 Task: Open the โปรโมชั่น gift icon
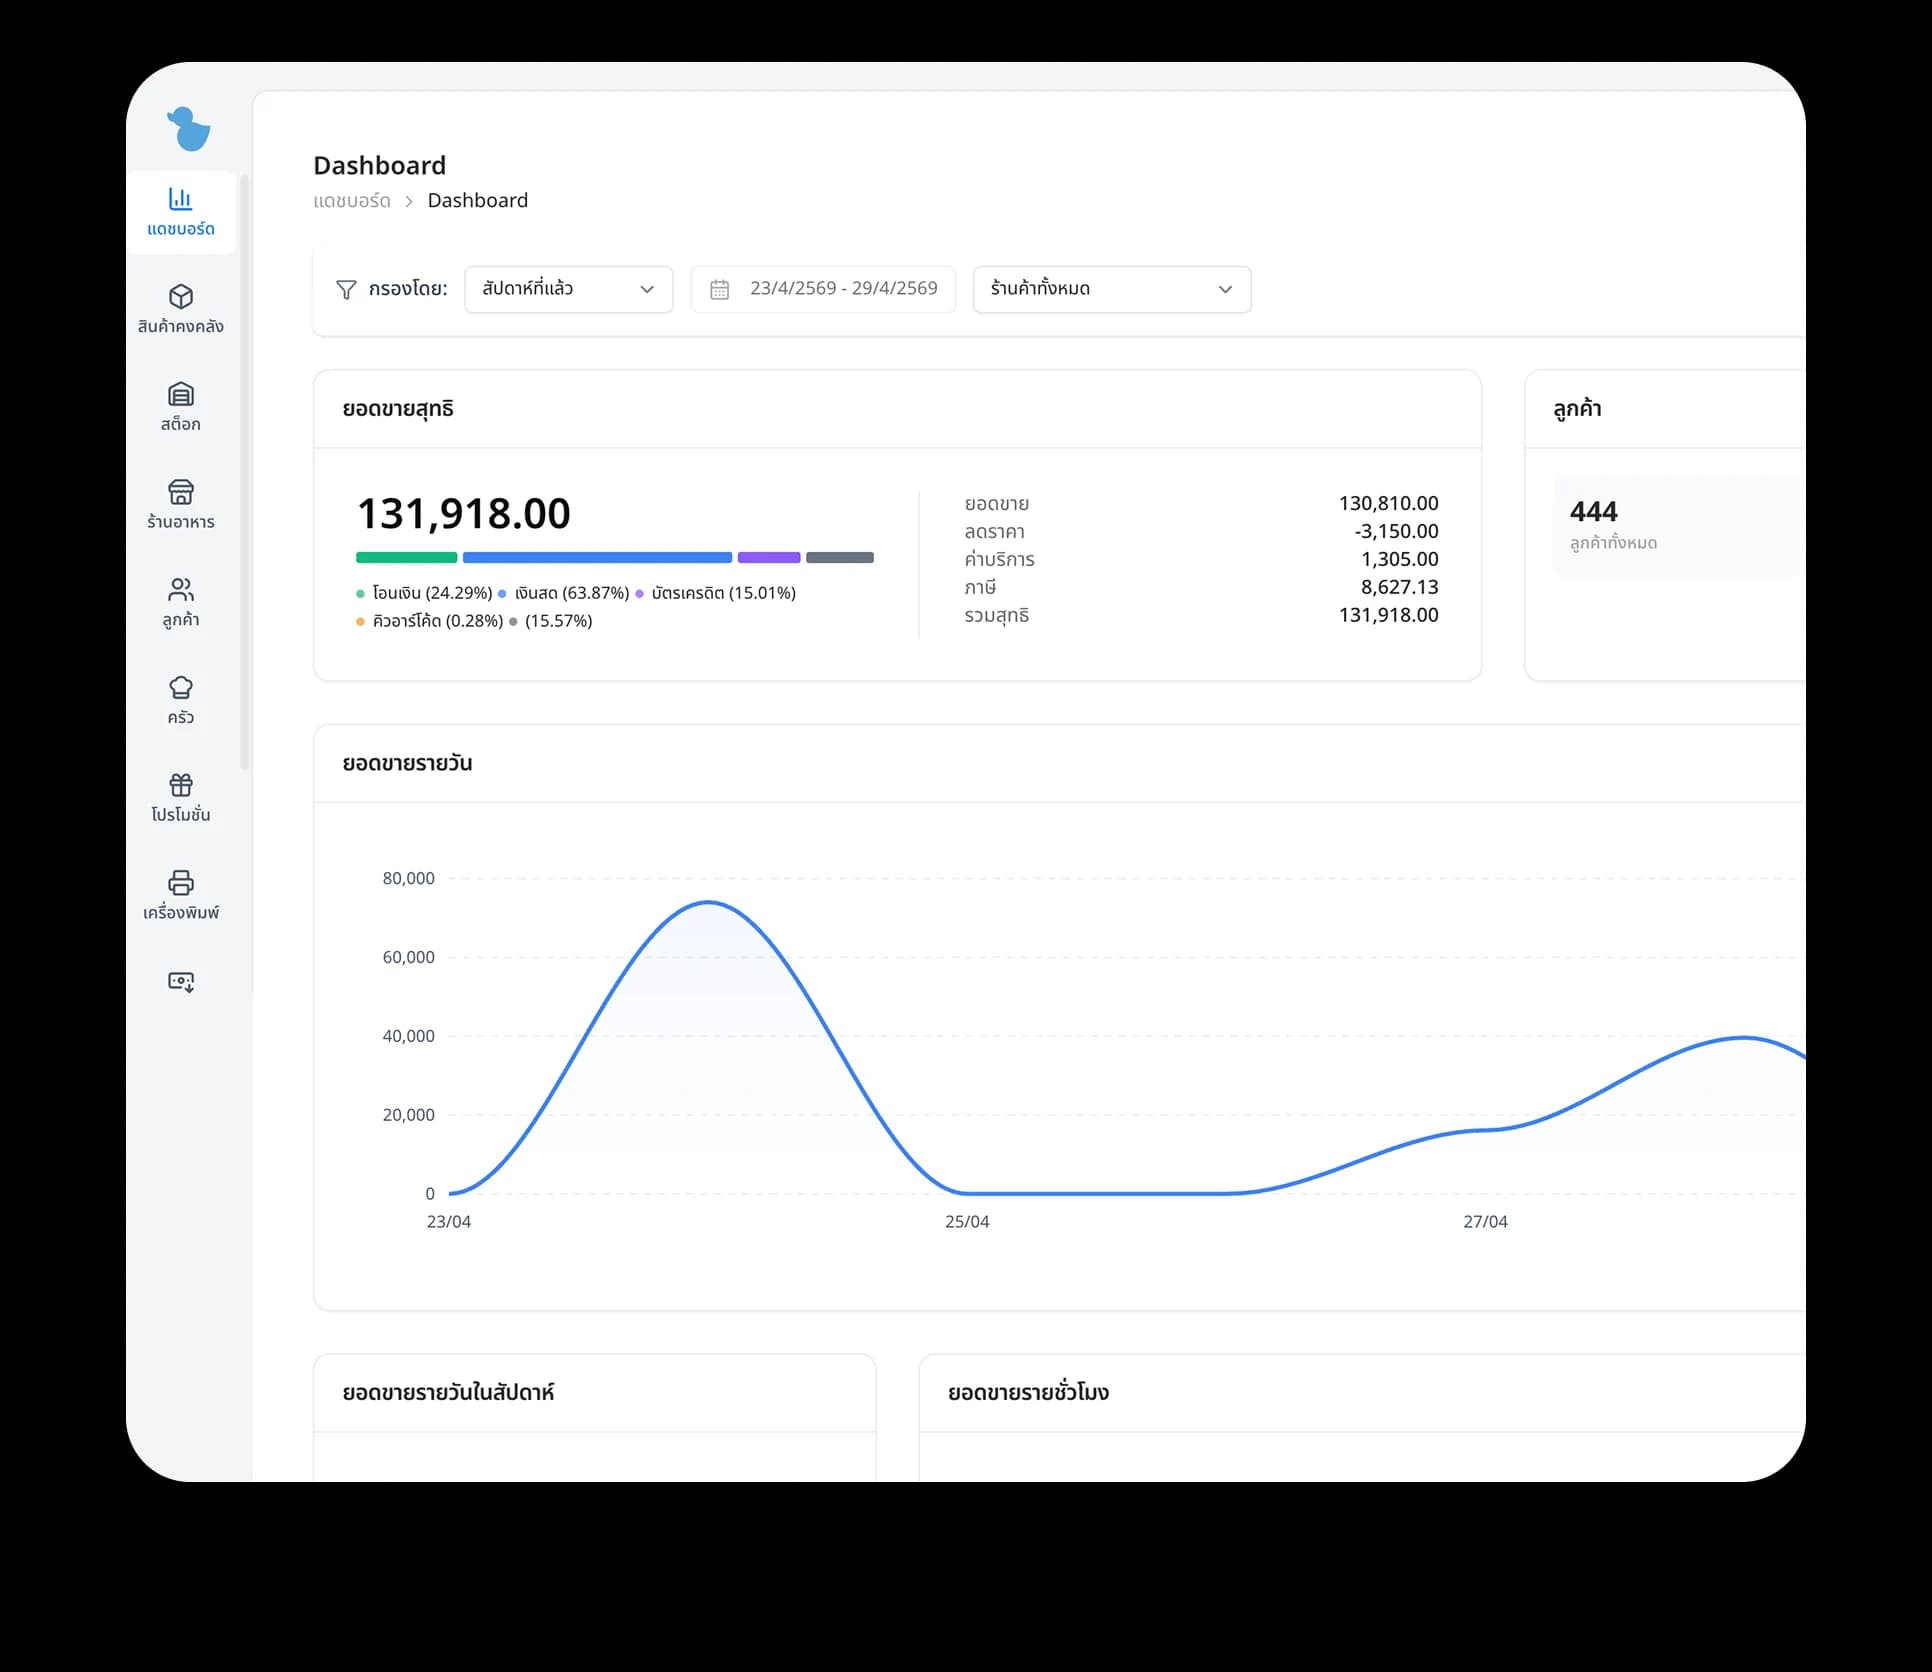[181, 785]
